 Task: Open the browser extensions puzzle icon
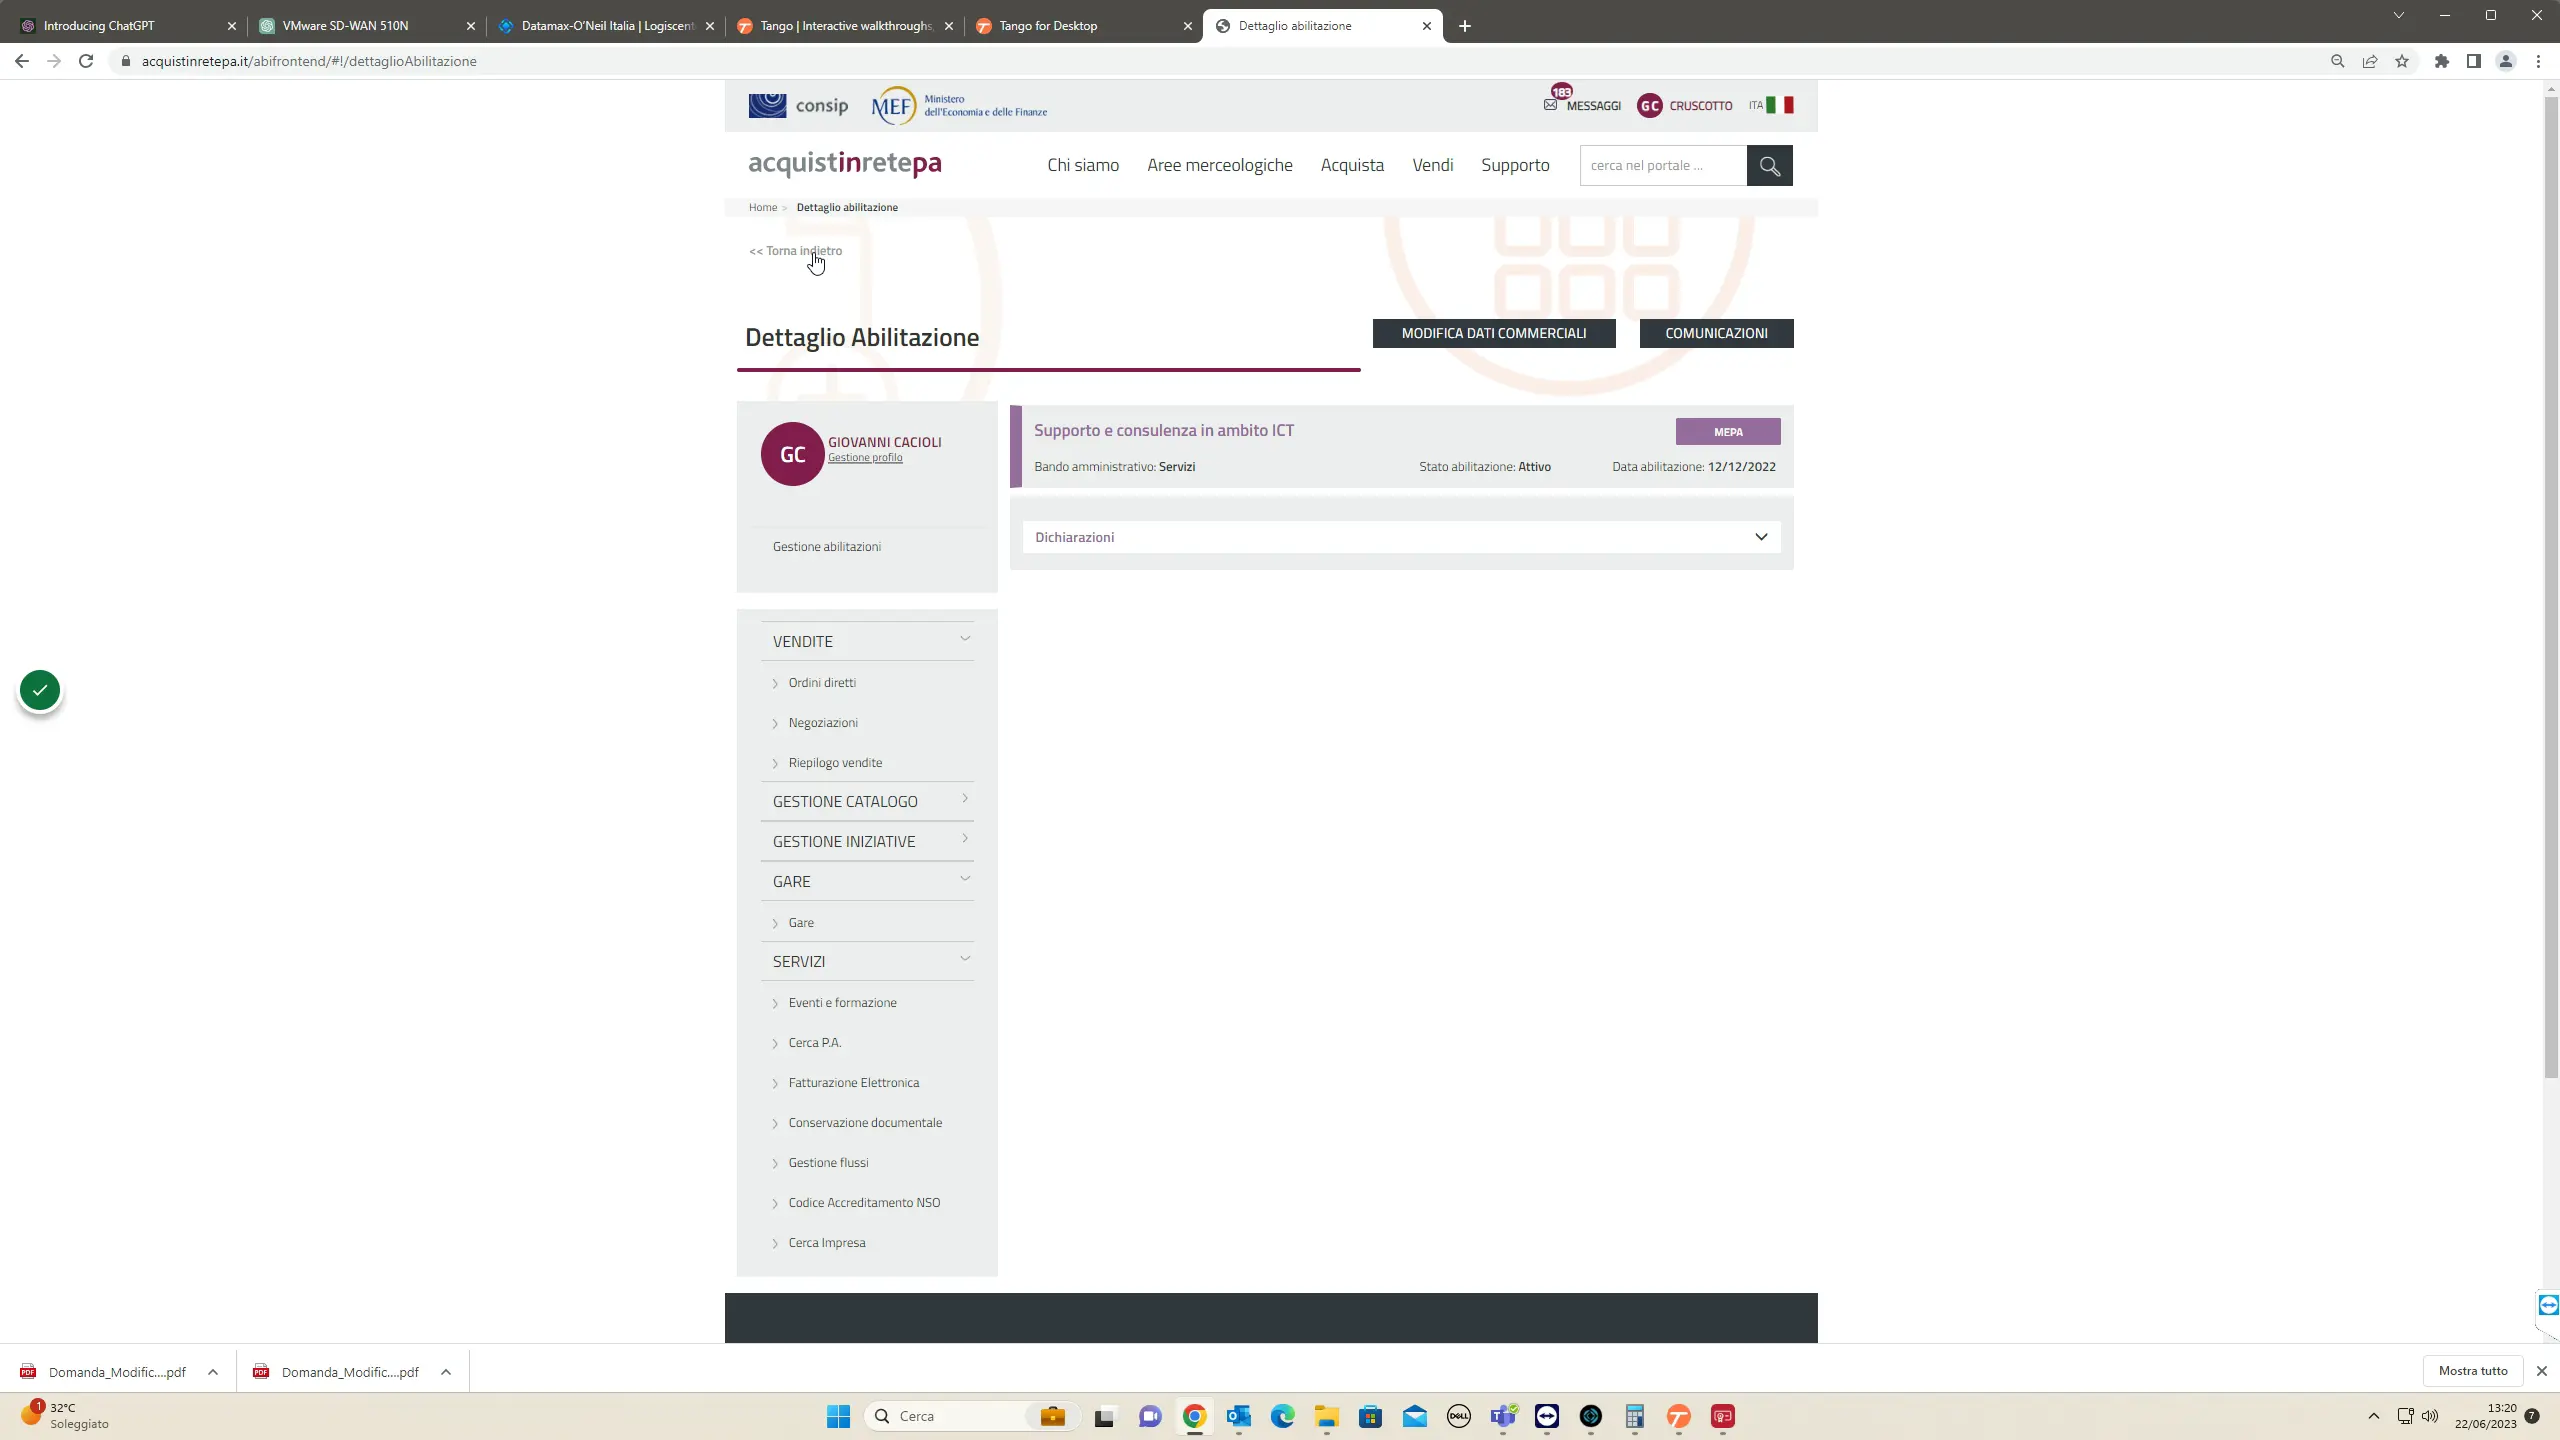(2442, 61)
